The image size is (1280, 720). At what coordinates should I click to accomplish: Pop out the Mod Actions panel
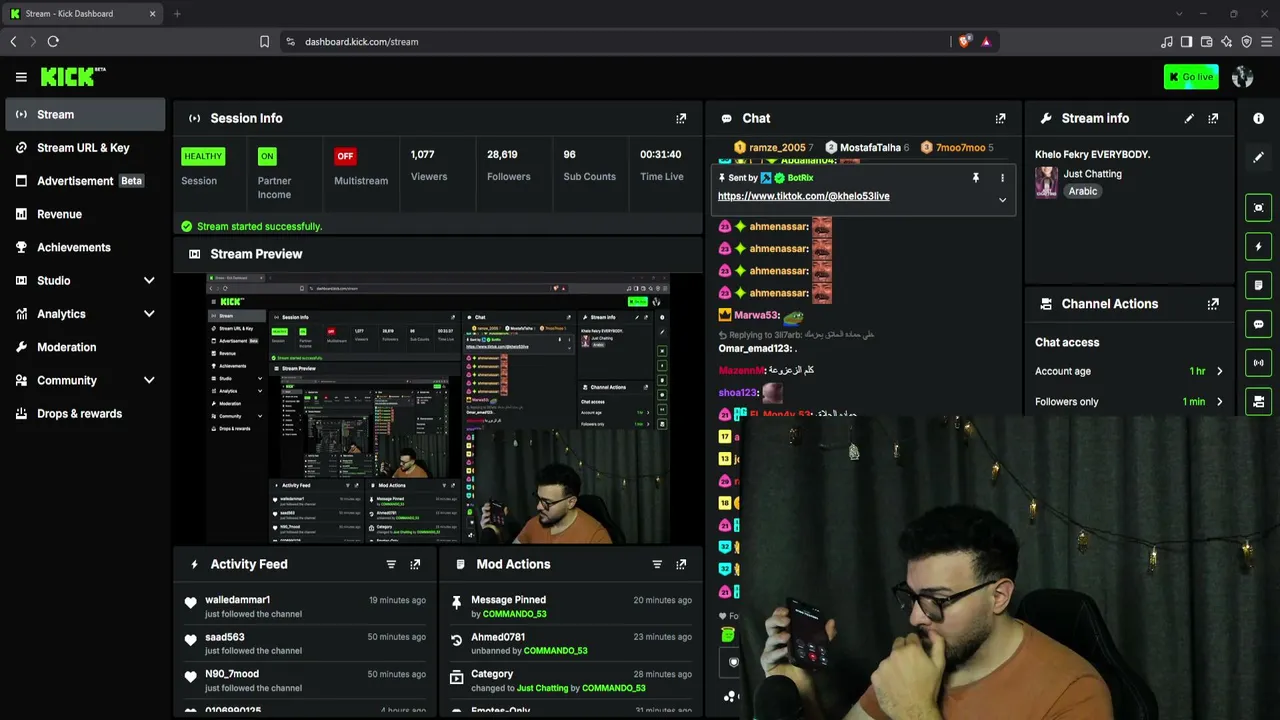(681, 564)
